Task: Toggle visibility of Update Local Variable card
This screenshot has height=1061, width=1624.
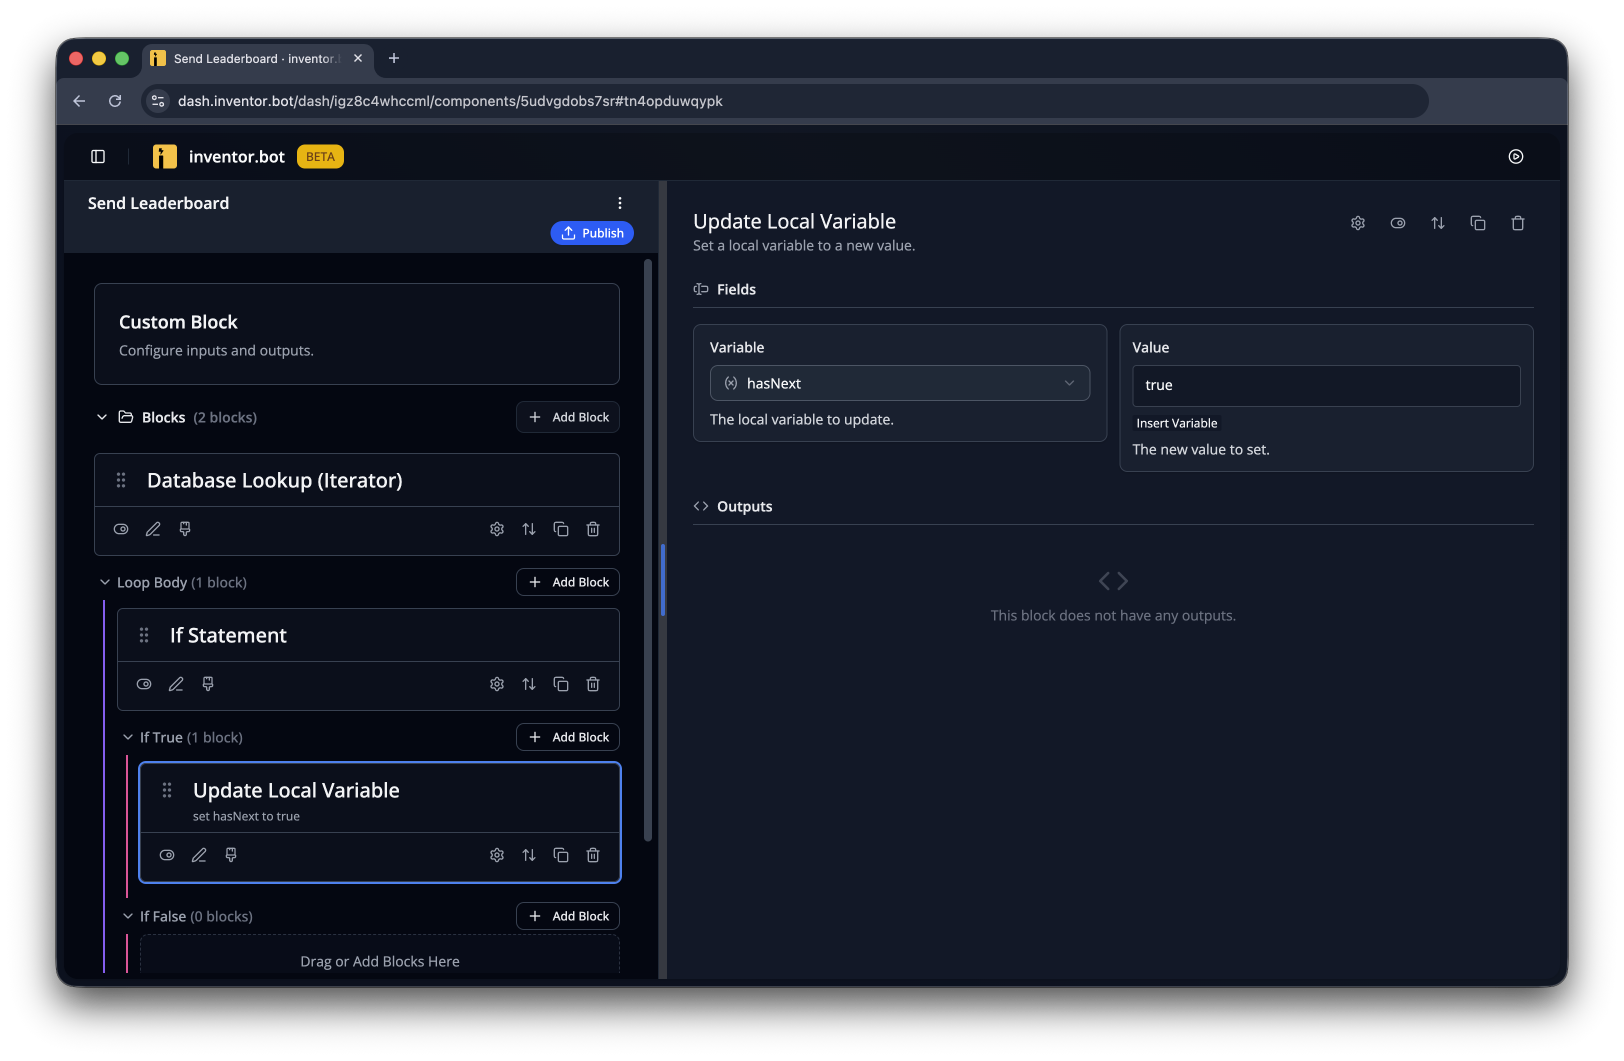Action: coord(167,855)
